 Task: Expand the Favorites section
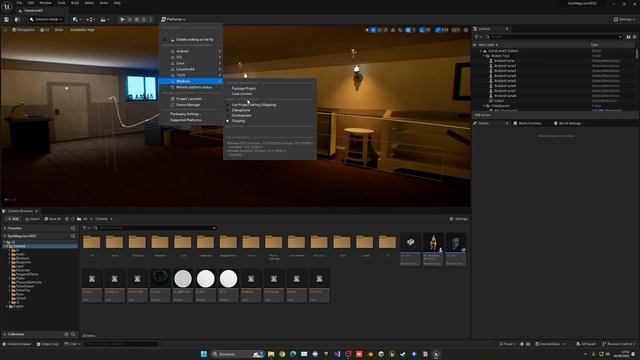5,228
